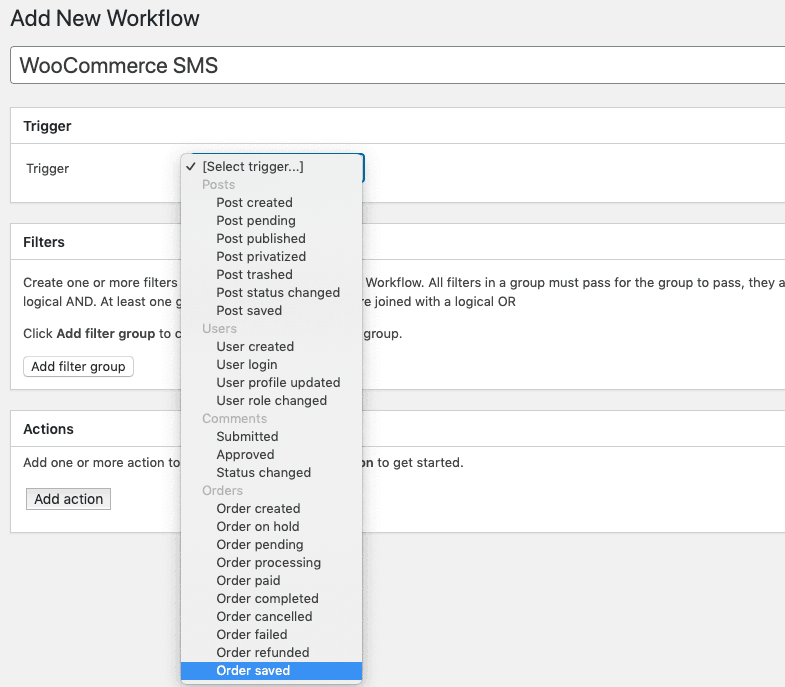Select 'Order created' trigger option

pos(258,509)
